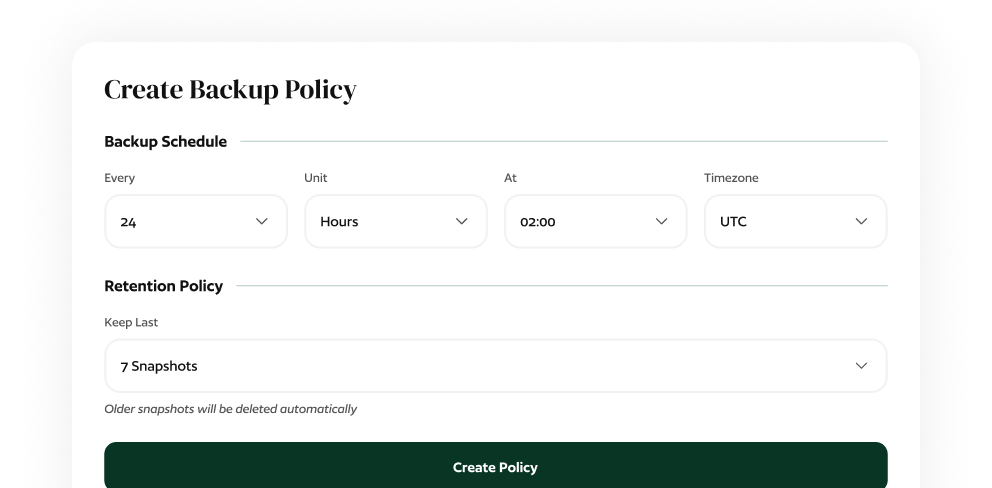
Task: Click the older snapshots deletion helper text
Action: pos(230,409)
